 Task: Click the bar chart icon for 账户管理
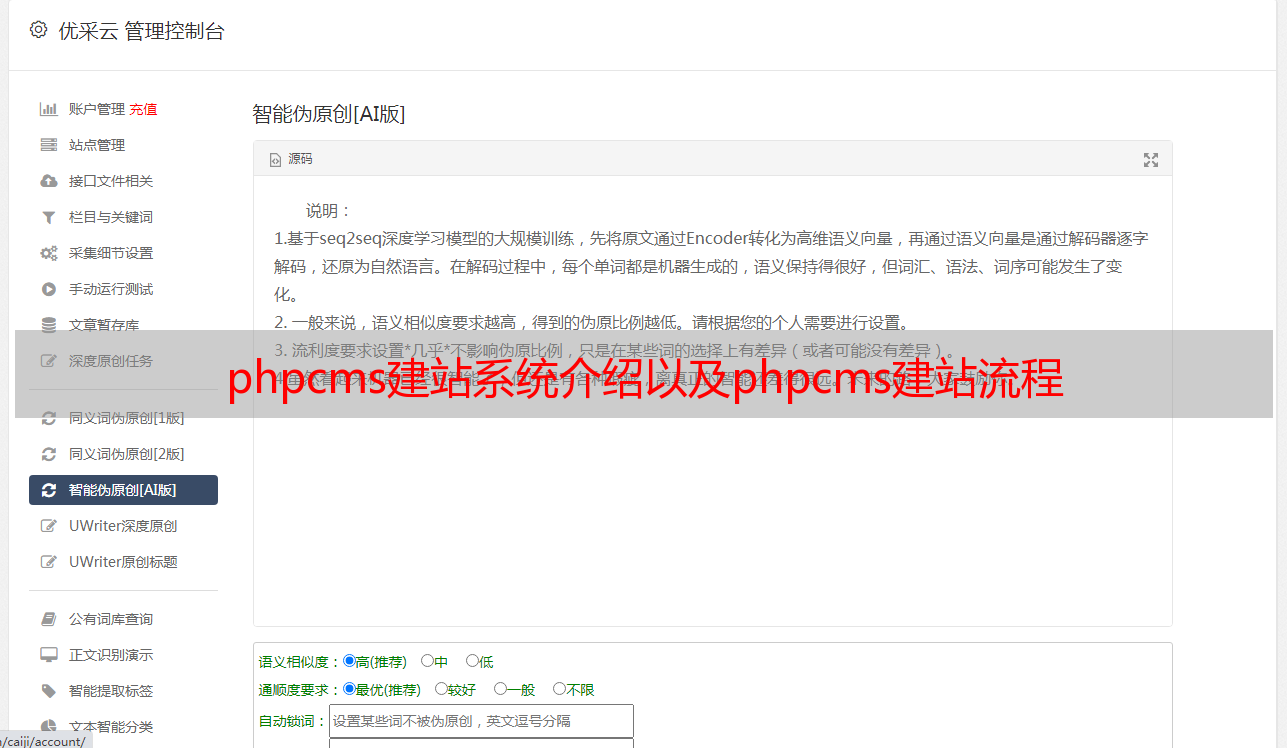(x=48, y=109)
